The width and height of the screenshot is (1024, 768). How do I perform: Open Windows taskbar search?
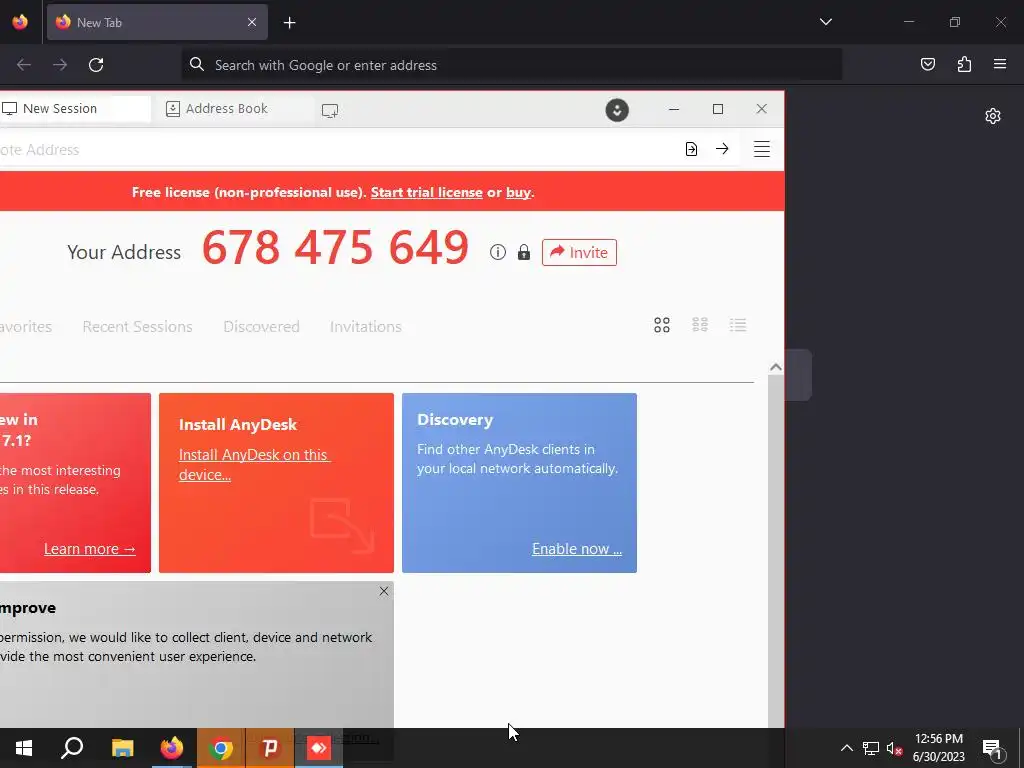coord(72,748)
